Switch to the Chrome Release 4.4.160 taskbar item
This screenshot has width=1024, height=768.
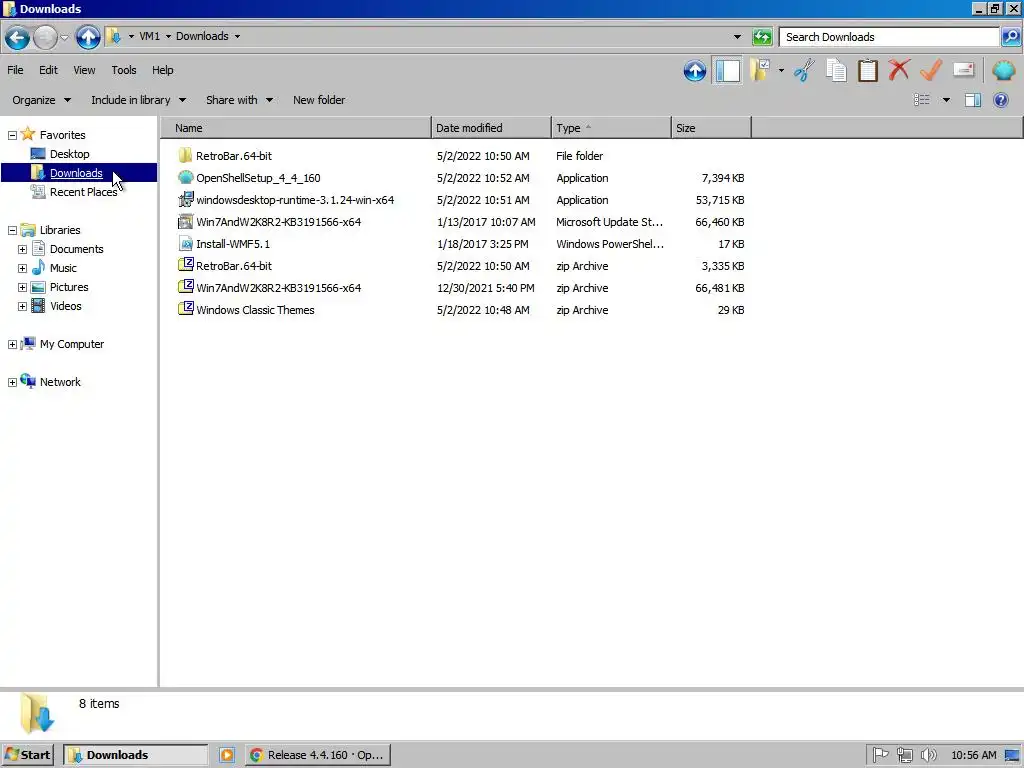pyautogui.click(x=318, y=755)
